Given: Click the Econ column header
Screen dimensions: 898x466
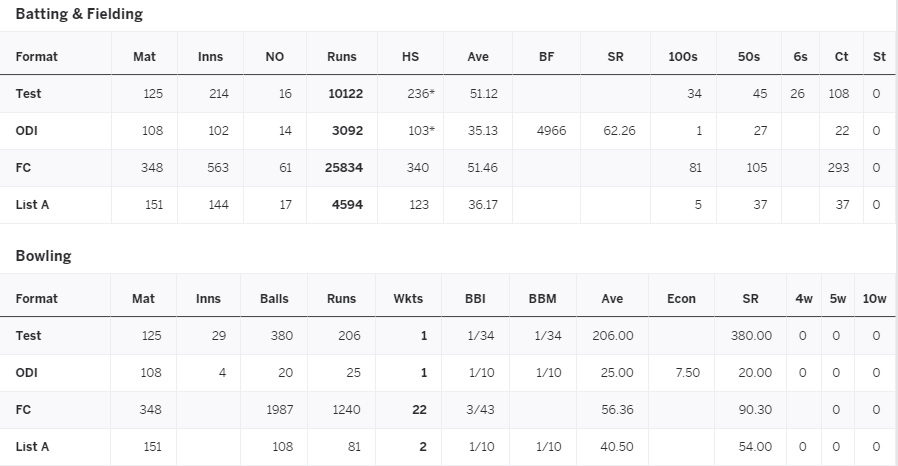Looking at the screenshot, I should coord(681,299).
